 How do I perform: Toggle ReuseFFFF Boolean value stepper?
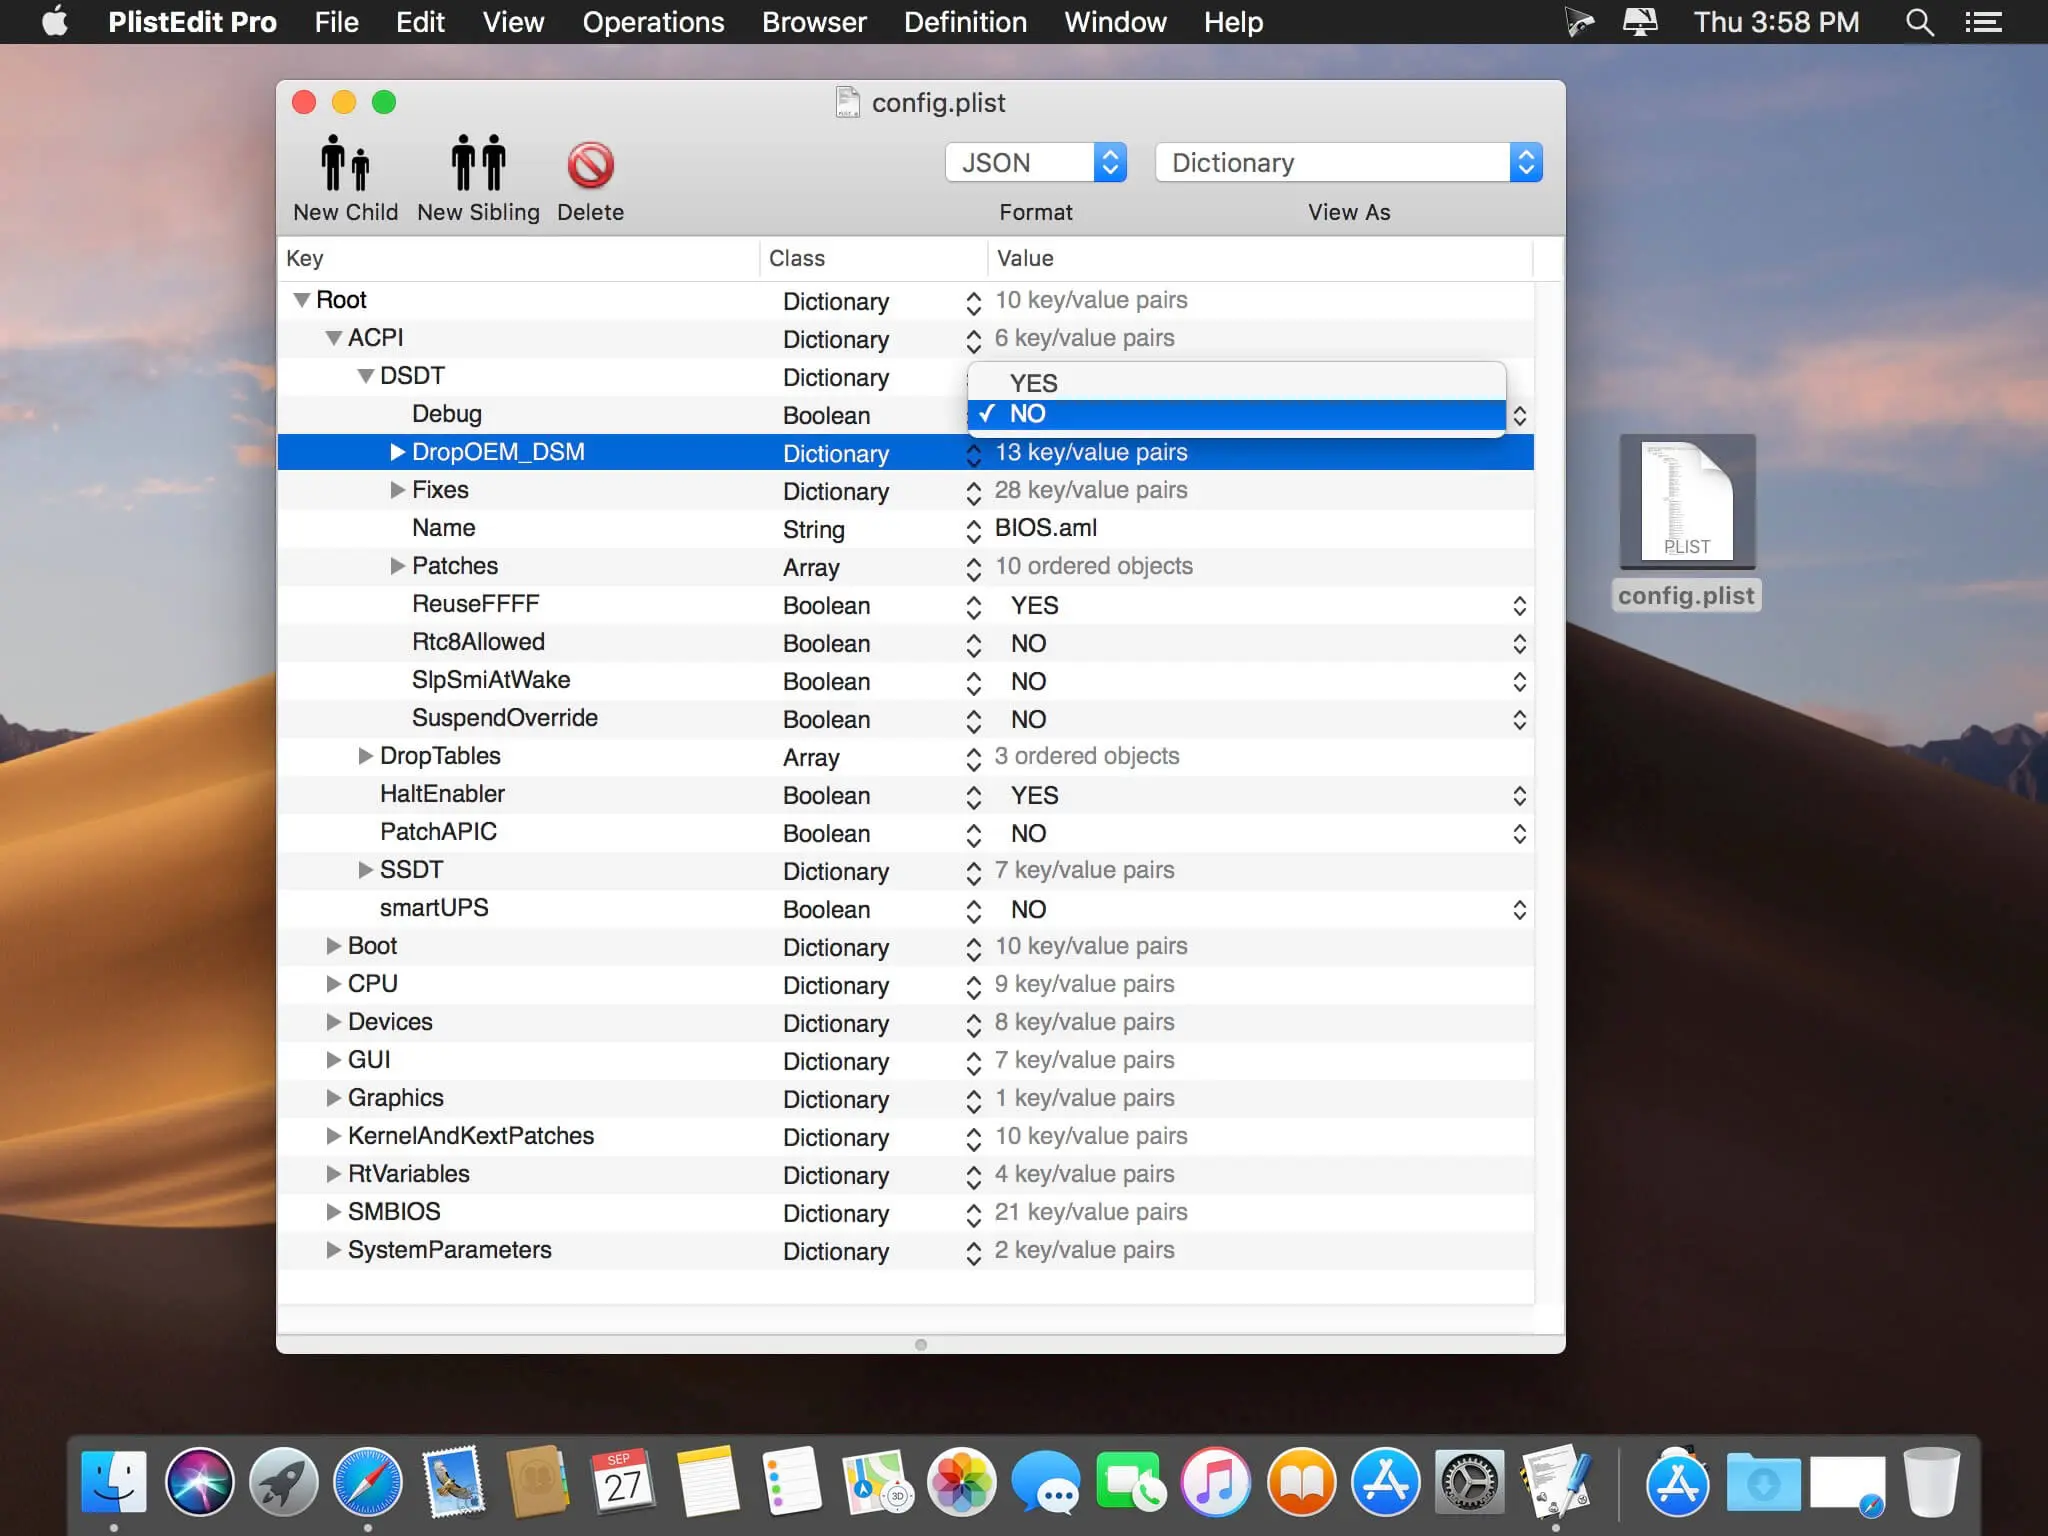pyautogui.click(x=1519, y=603)
